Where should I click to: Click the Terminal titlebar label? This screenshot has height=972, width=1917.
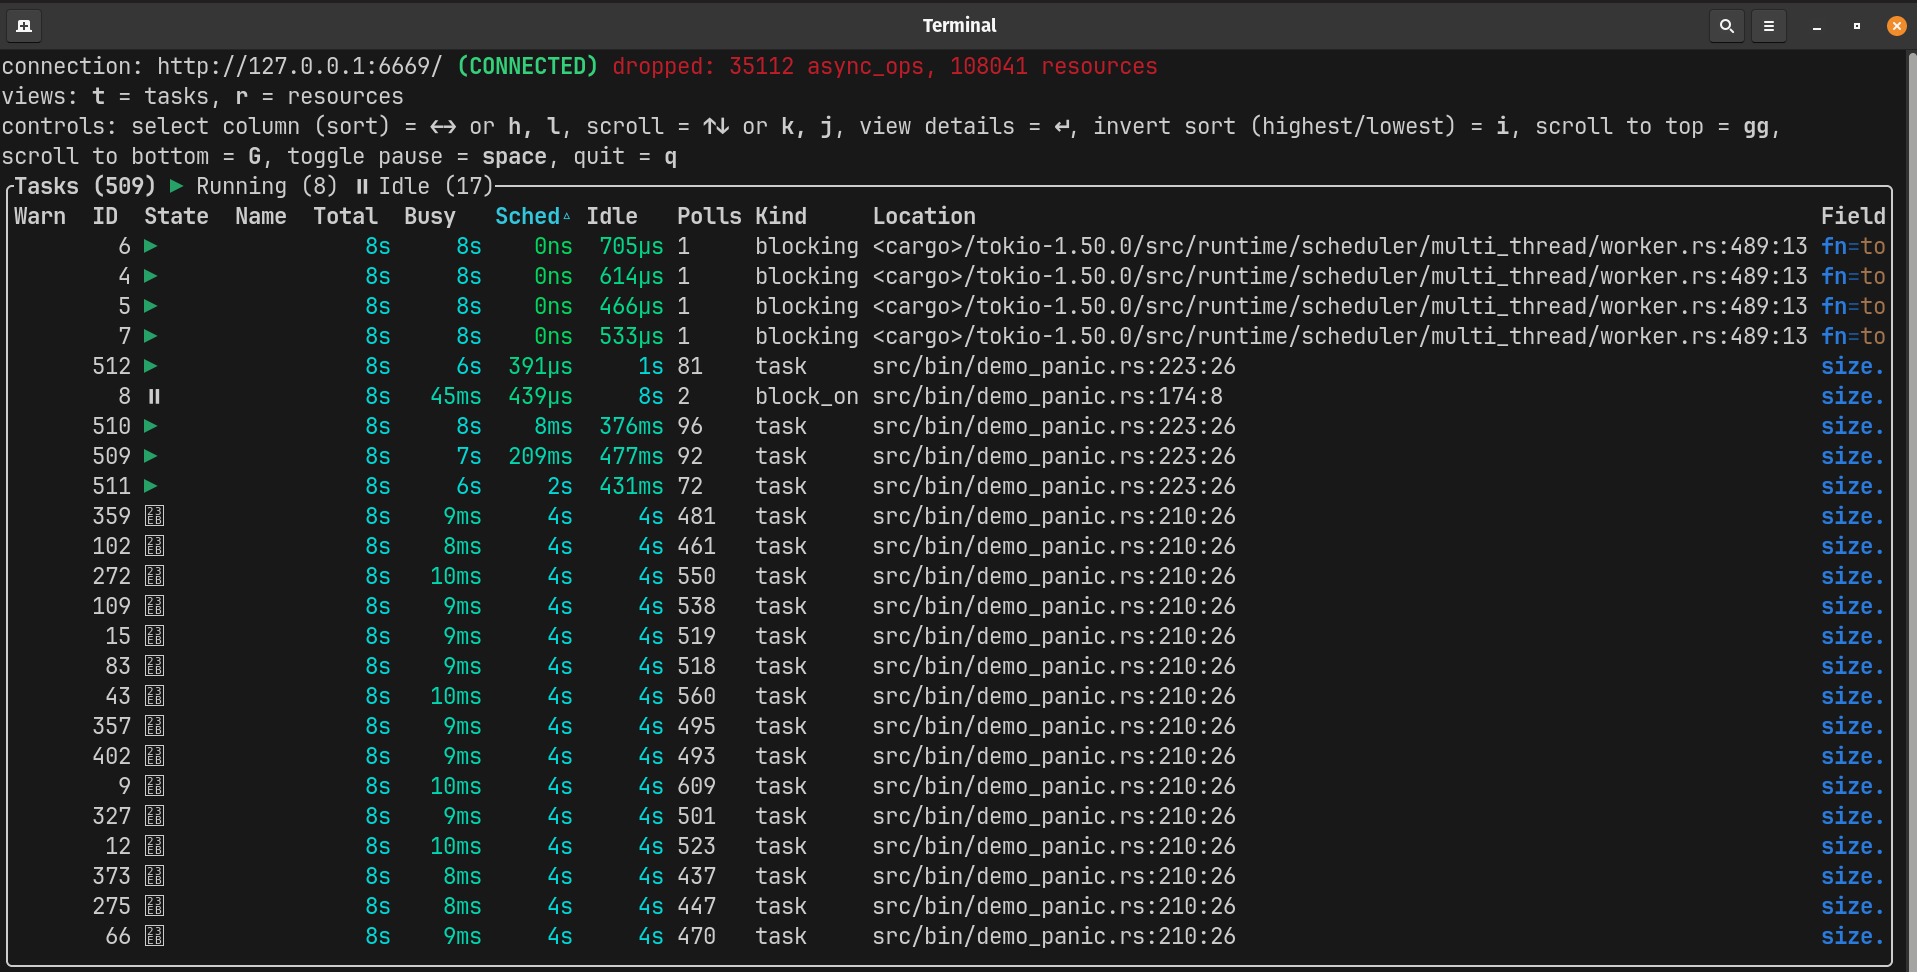tap(959, 25)
